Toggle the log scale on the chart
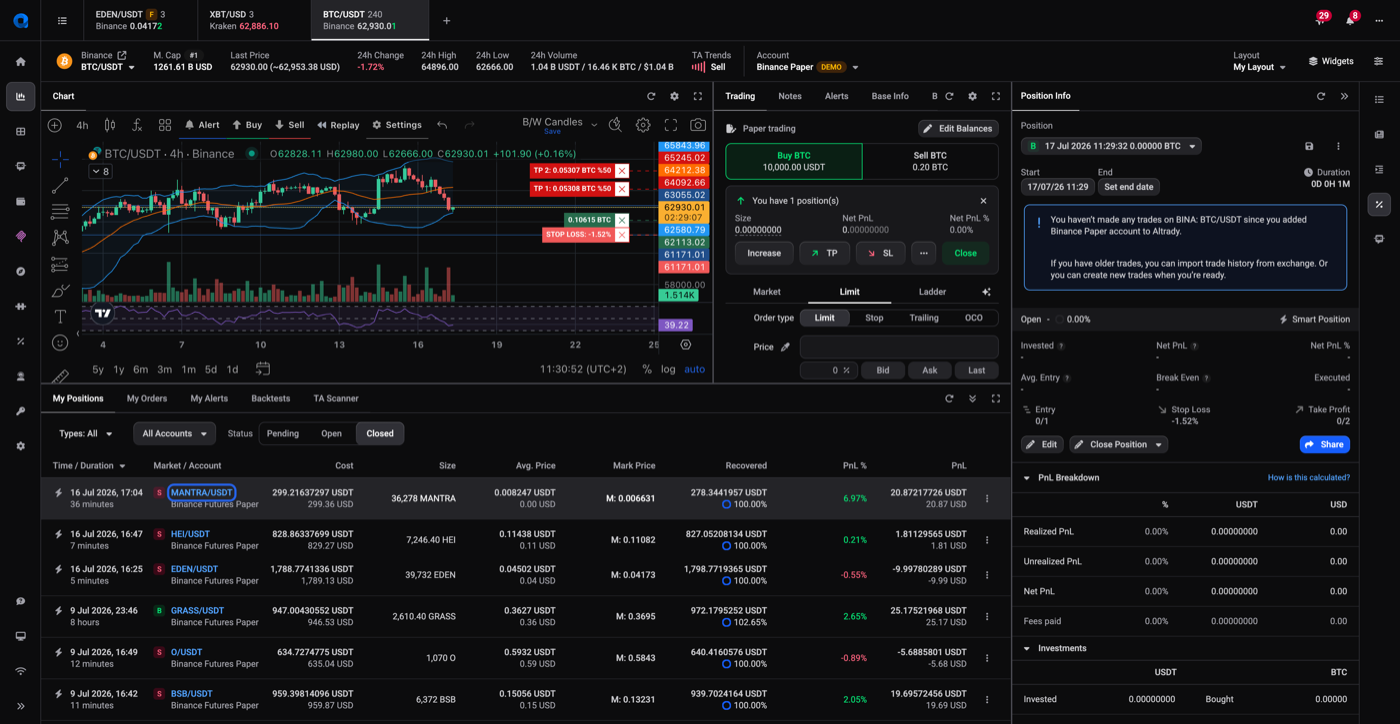The image size is (1400, 724). [x=668, y=369]
